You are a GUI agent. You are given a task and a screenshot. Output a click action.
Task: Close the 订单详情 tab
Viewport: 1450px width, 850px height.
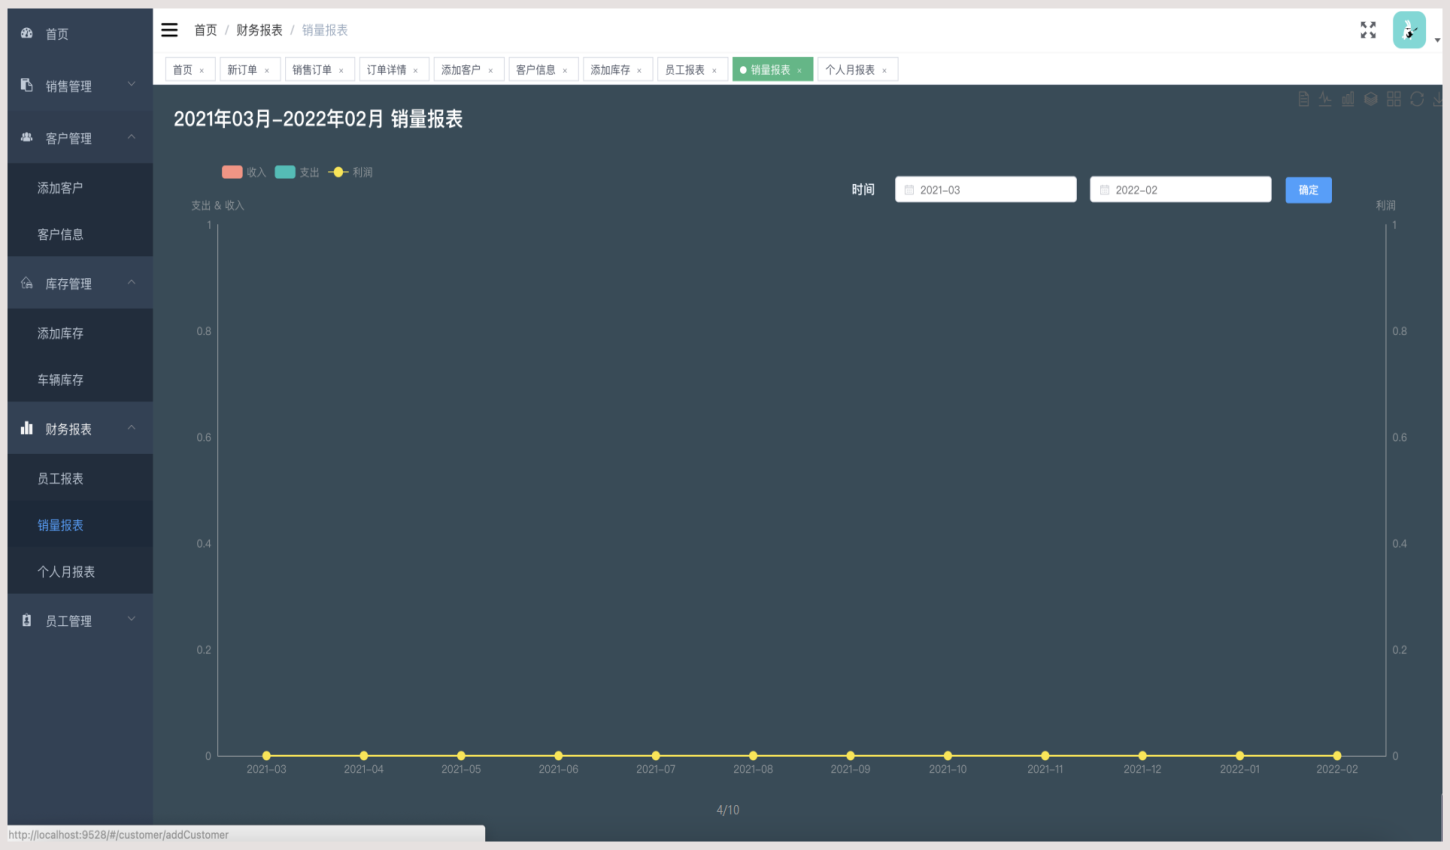[416, 71]
